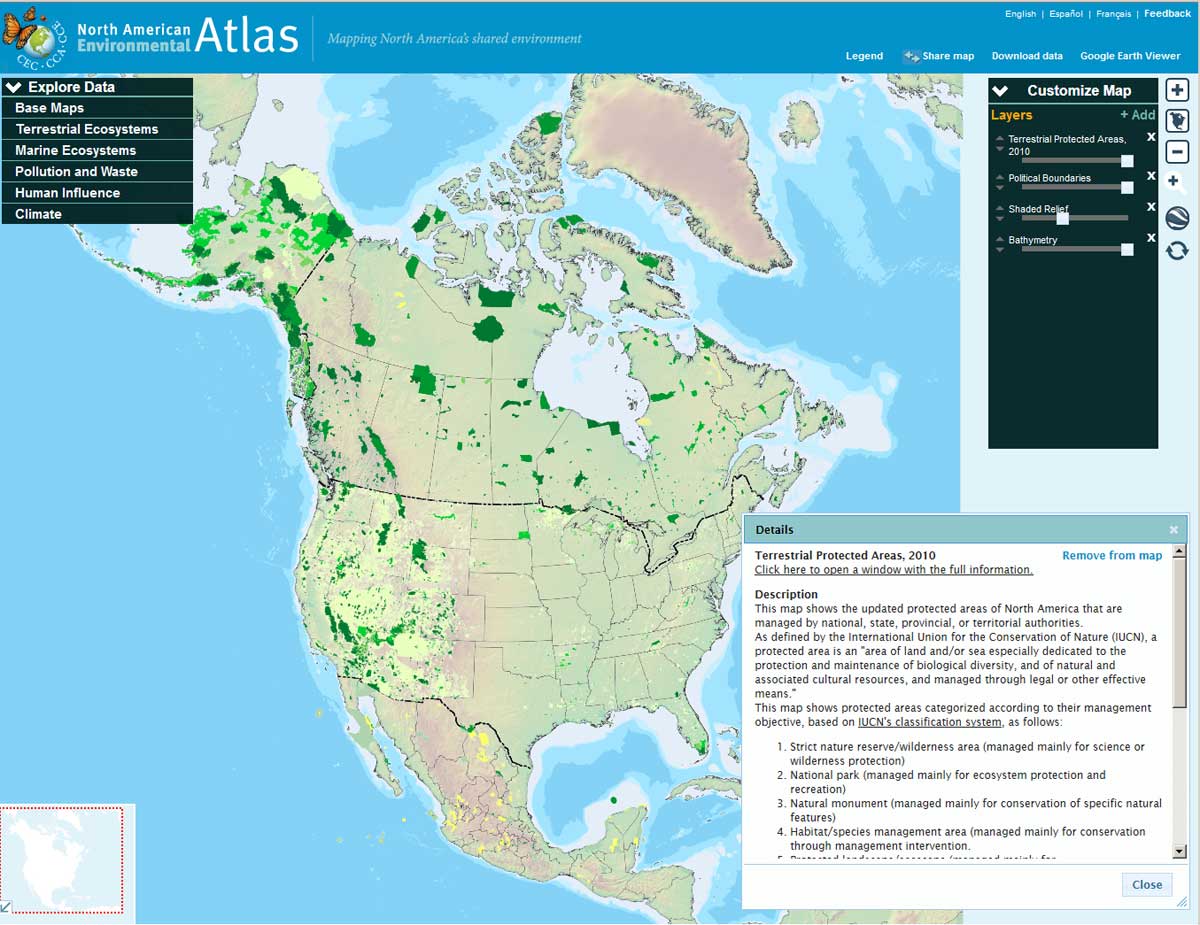
Task: Click the Legend link in header
Action: click(x=864, y=56)
